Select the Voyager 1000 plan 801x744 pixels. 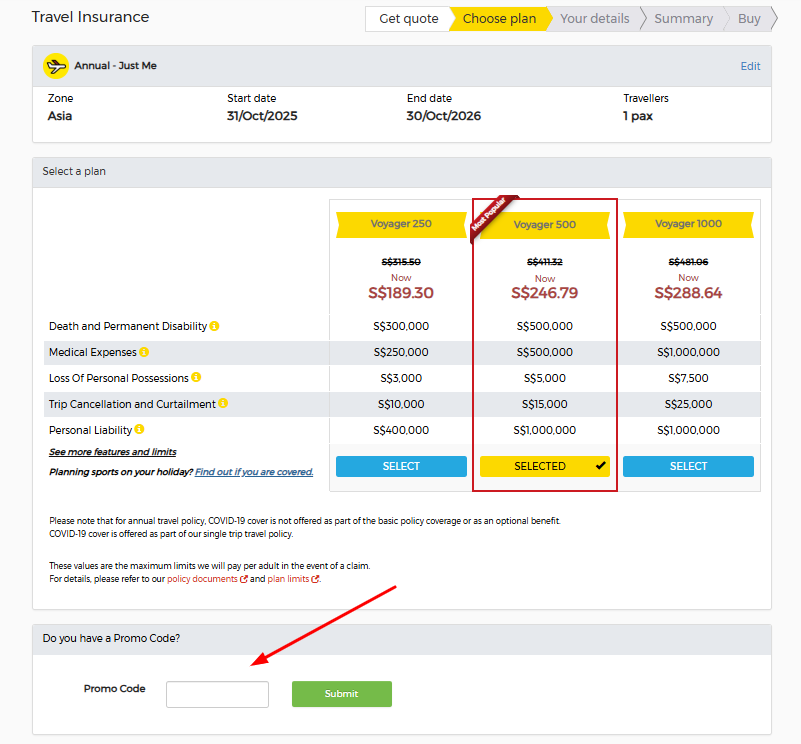tap(688, 466)
